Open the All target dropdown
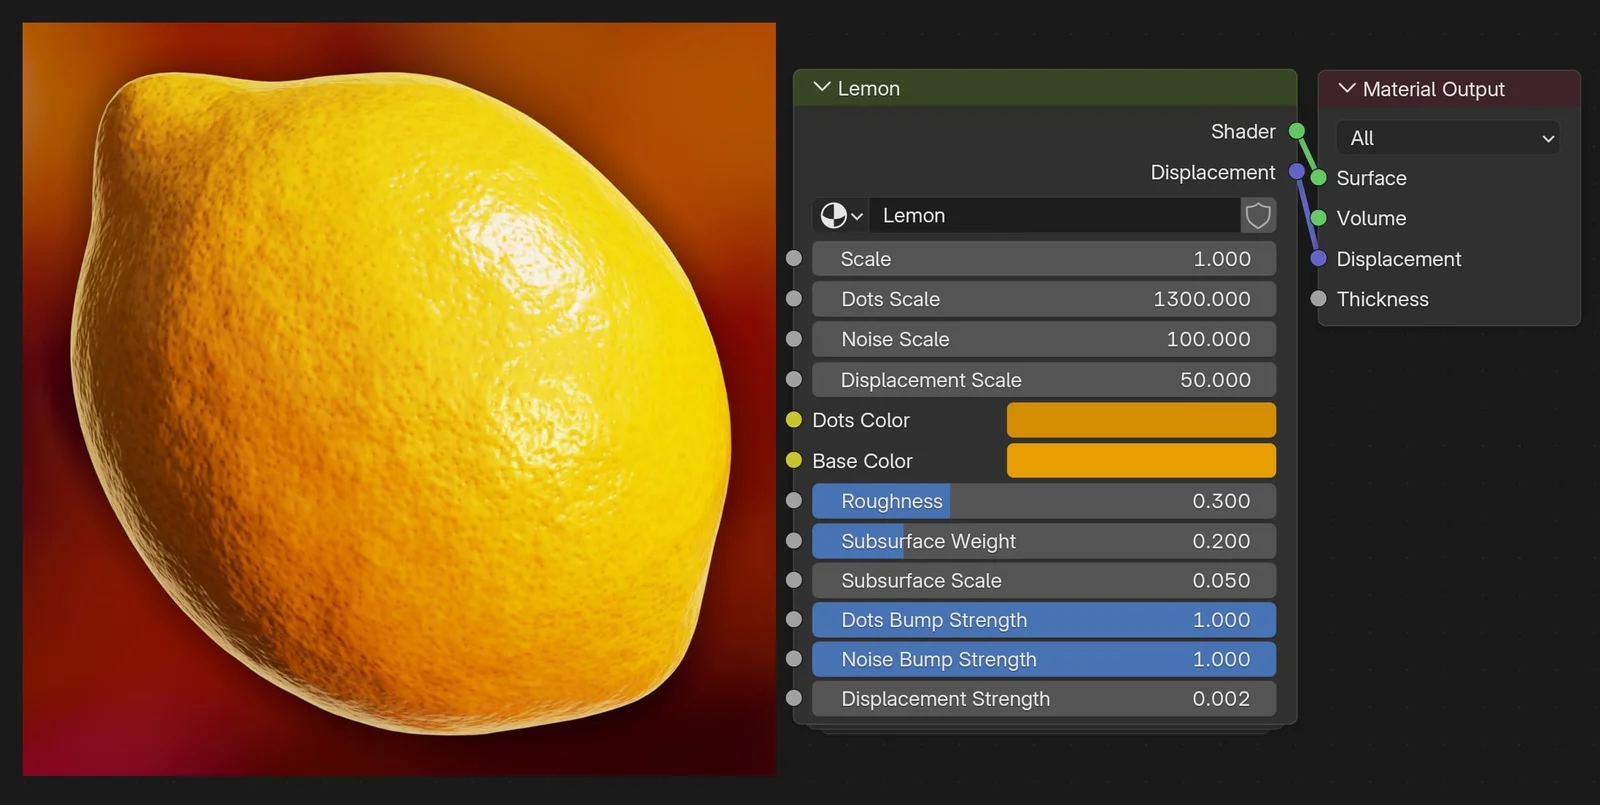The width and height of the screenshot is (1600, 805). tap(1448, 138)
